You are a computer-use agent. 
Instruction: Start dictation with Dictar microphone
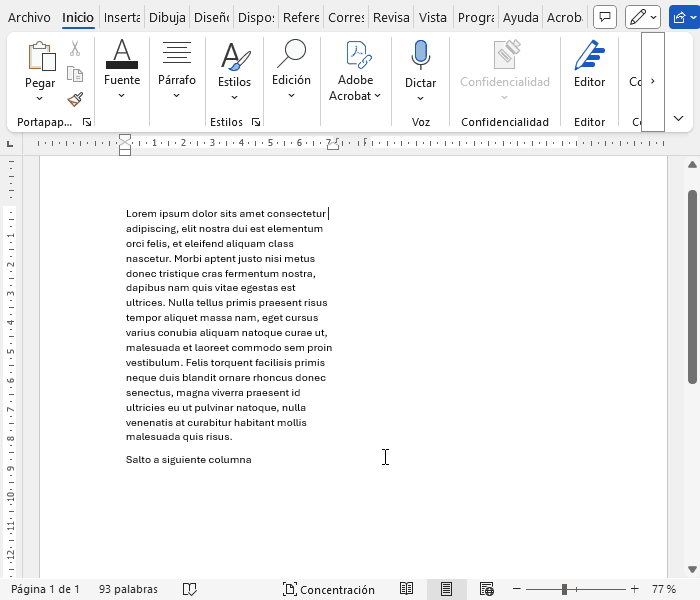pyautogui.click(x=420, y=56)
